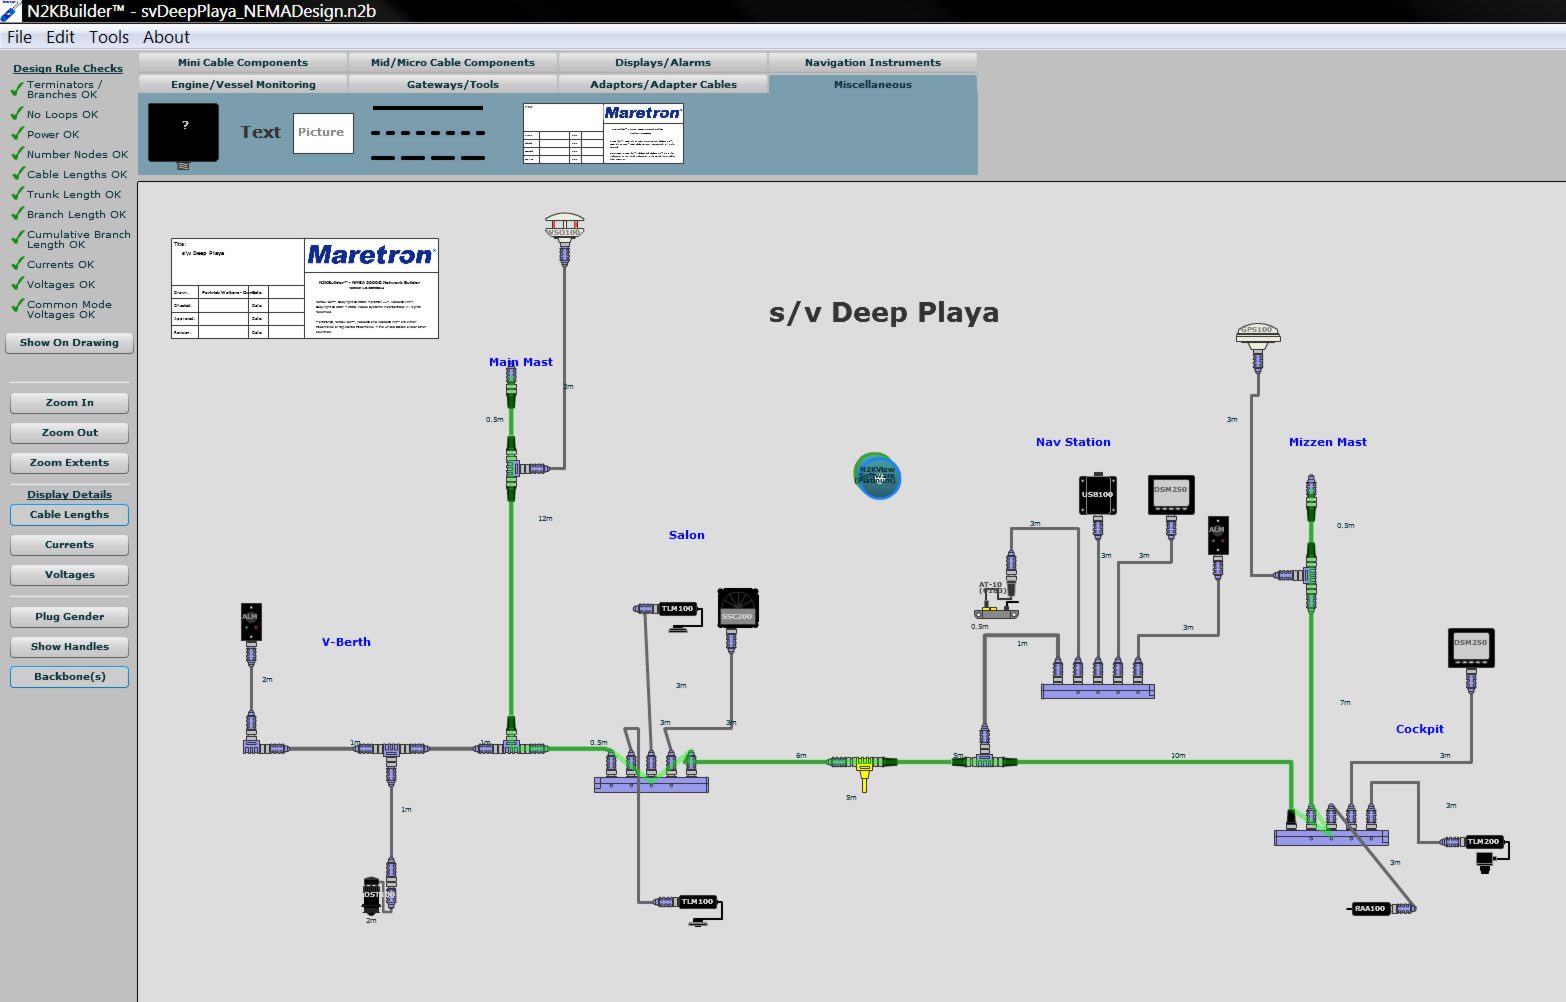The width and height of the screenshot is (1566, 1002).
Task: Select the lower TLM100 tank monitor
Action: tap(698, 902)
